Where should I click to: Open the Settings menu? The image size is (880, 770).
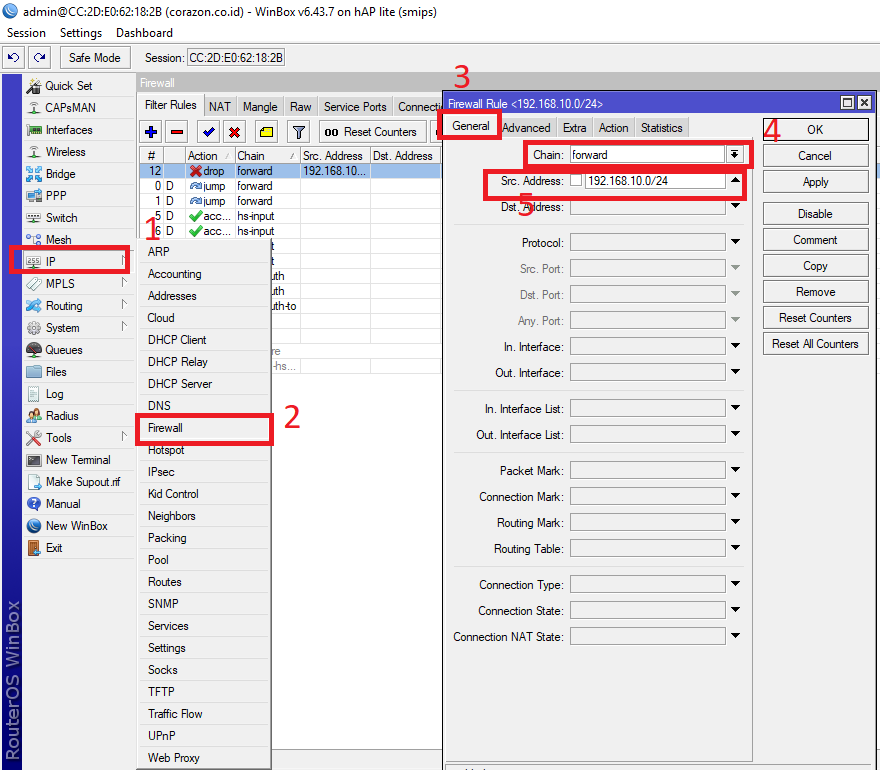tap(81, 33)
